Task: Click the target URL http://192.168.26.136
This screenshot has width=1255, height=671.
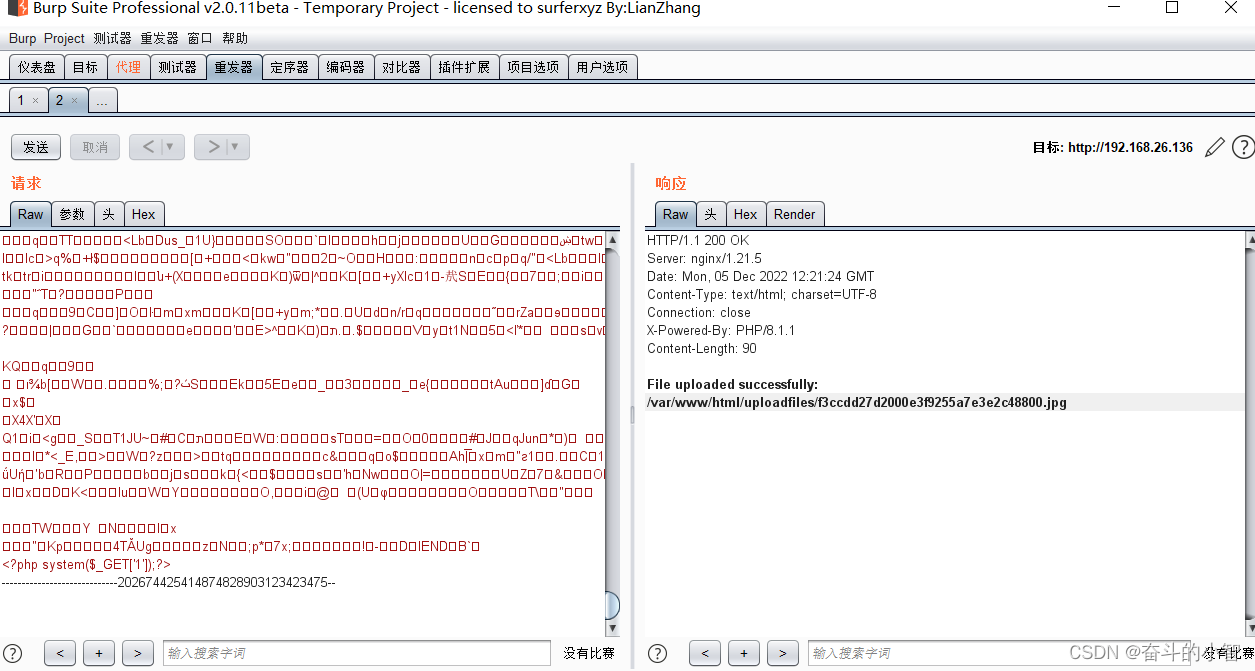Action: pyautogui.click(x=1130, y=147)
